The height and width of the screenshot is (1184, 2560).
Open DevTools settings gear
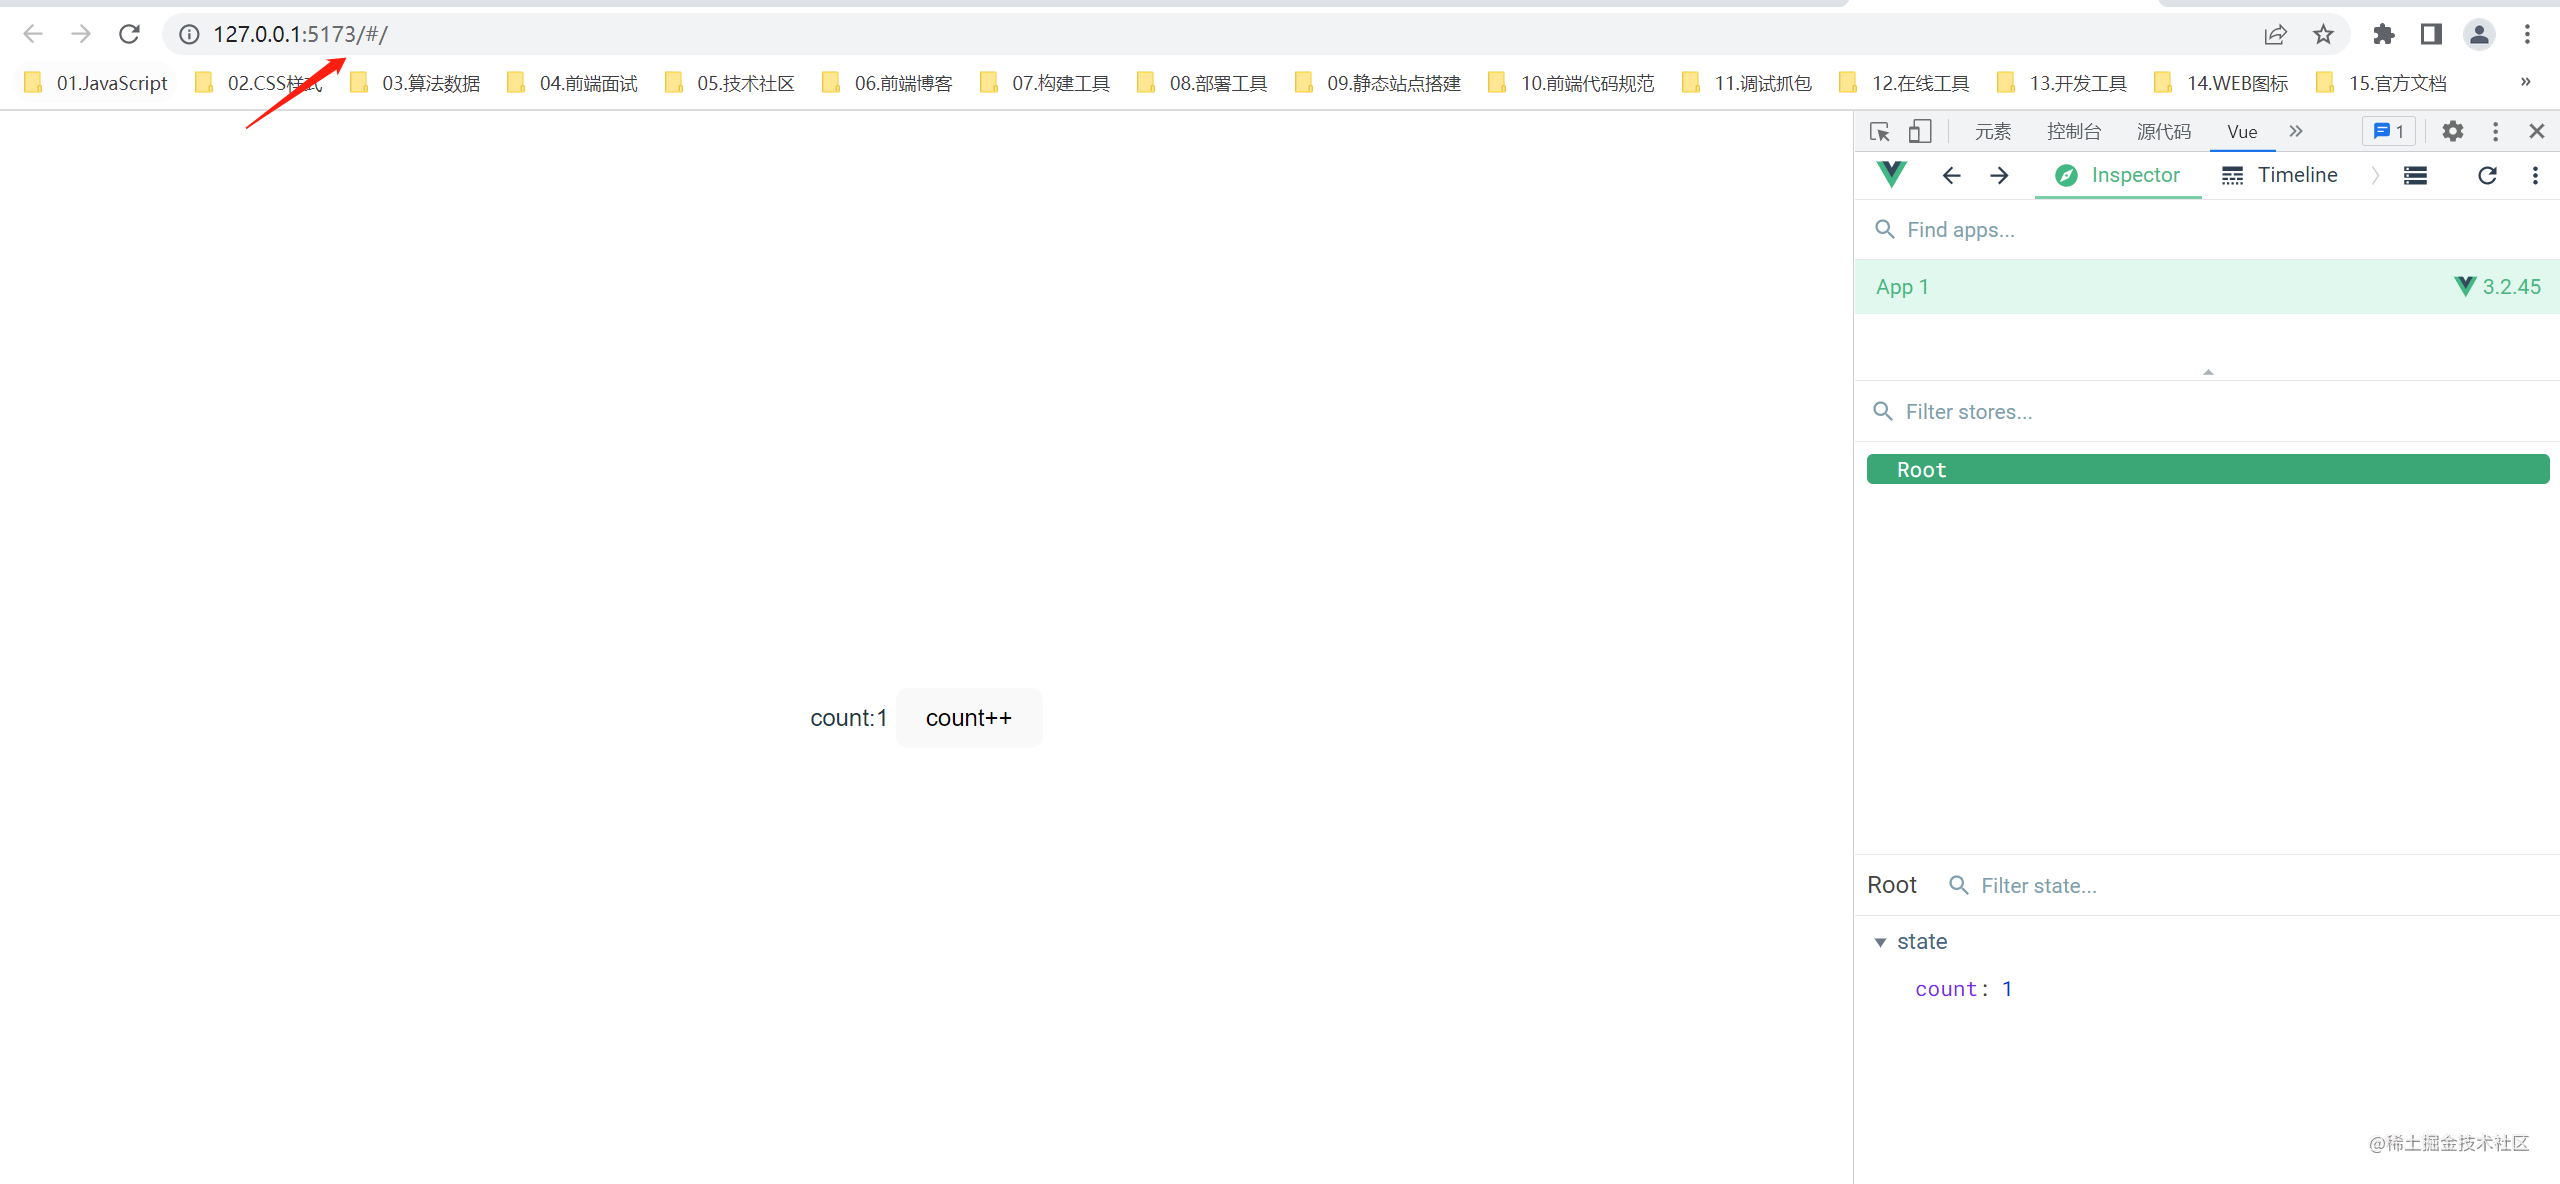click(2453, 131)
